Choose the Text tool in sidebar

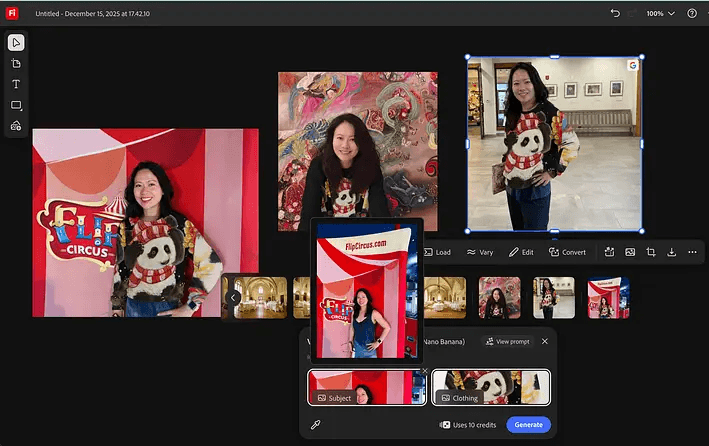(16, 84)
